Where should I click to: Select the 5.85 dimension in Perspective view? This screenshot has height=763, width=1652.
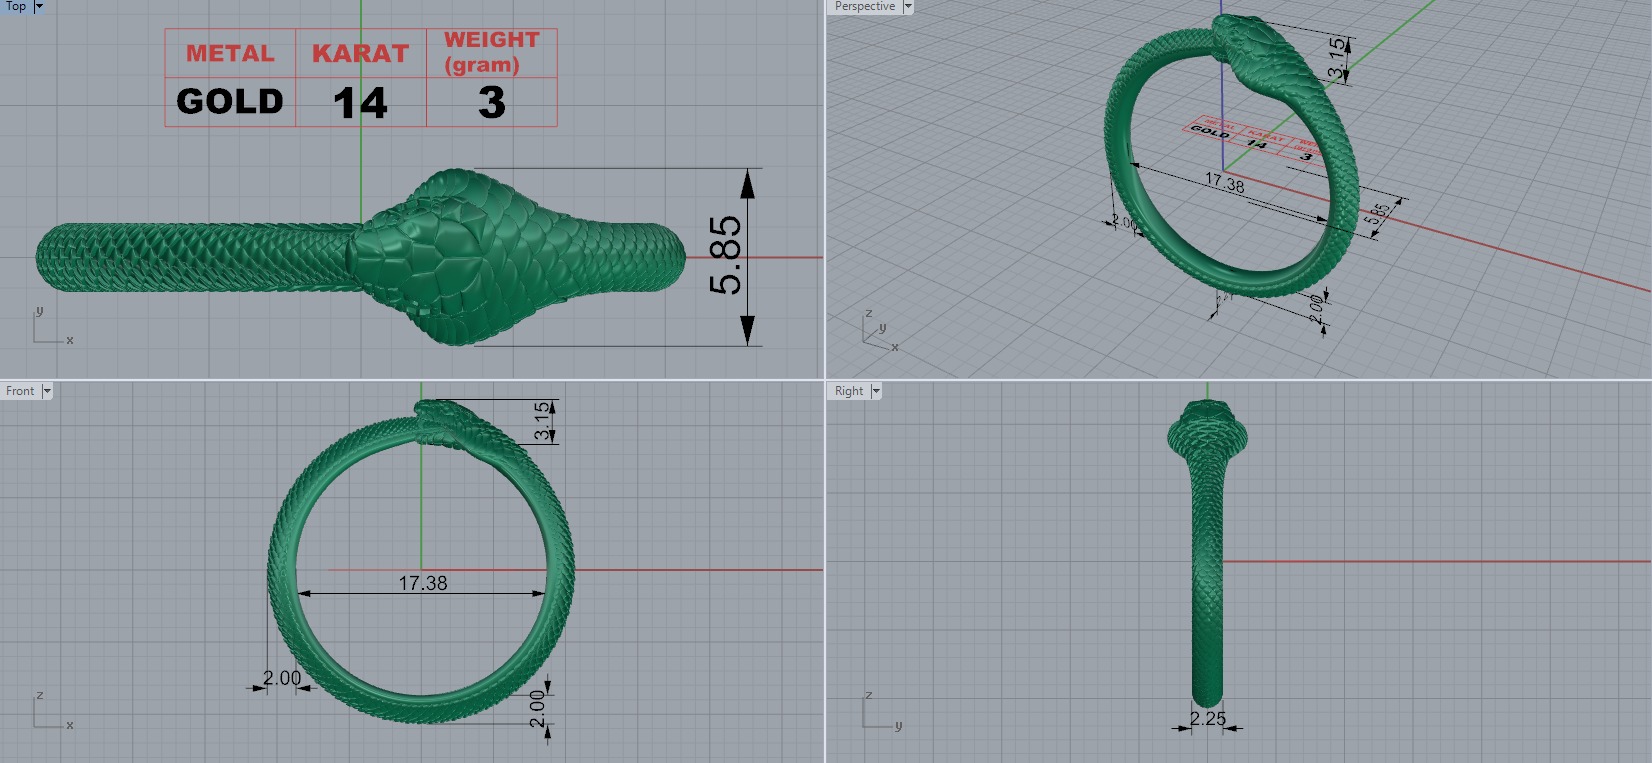pyautogui.click(x=1378, y=215)
